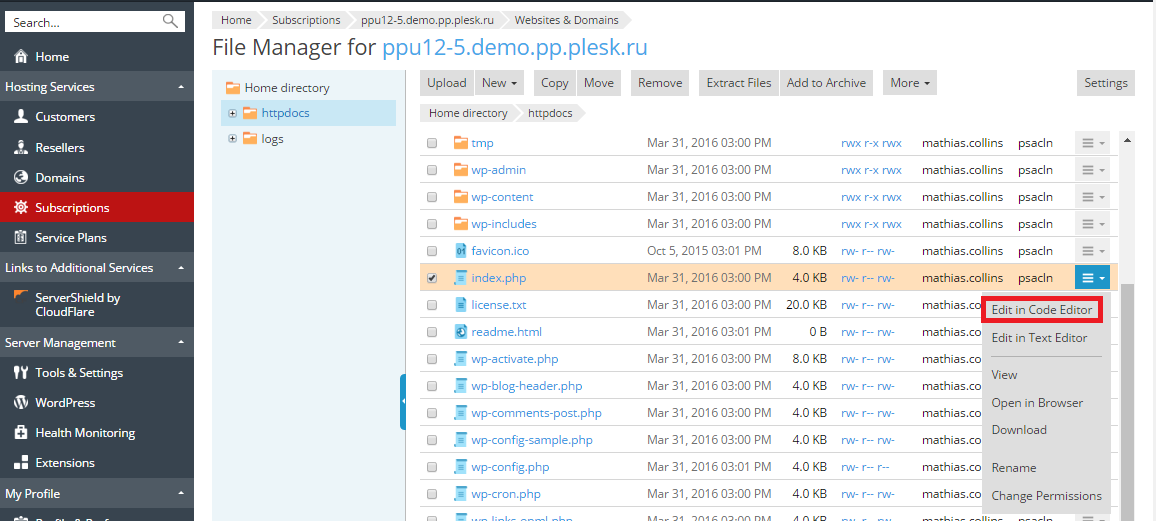Open the WordPress icon in sidebar
1156x521 pixels.
coord(20,402)
